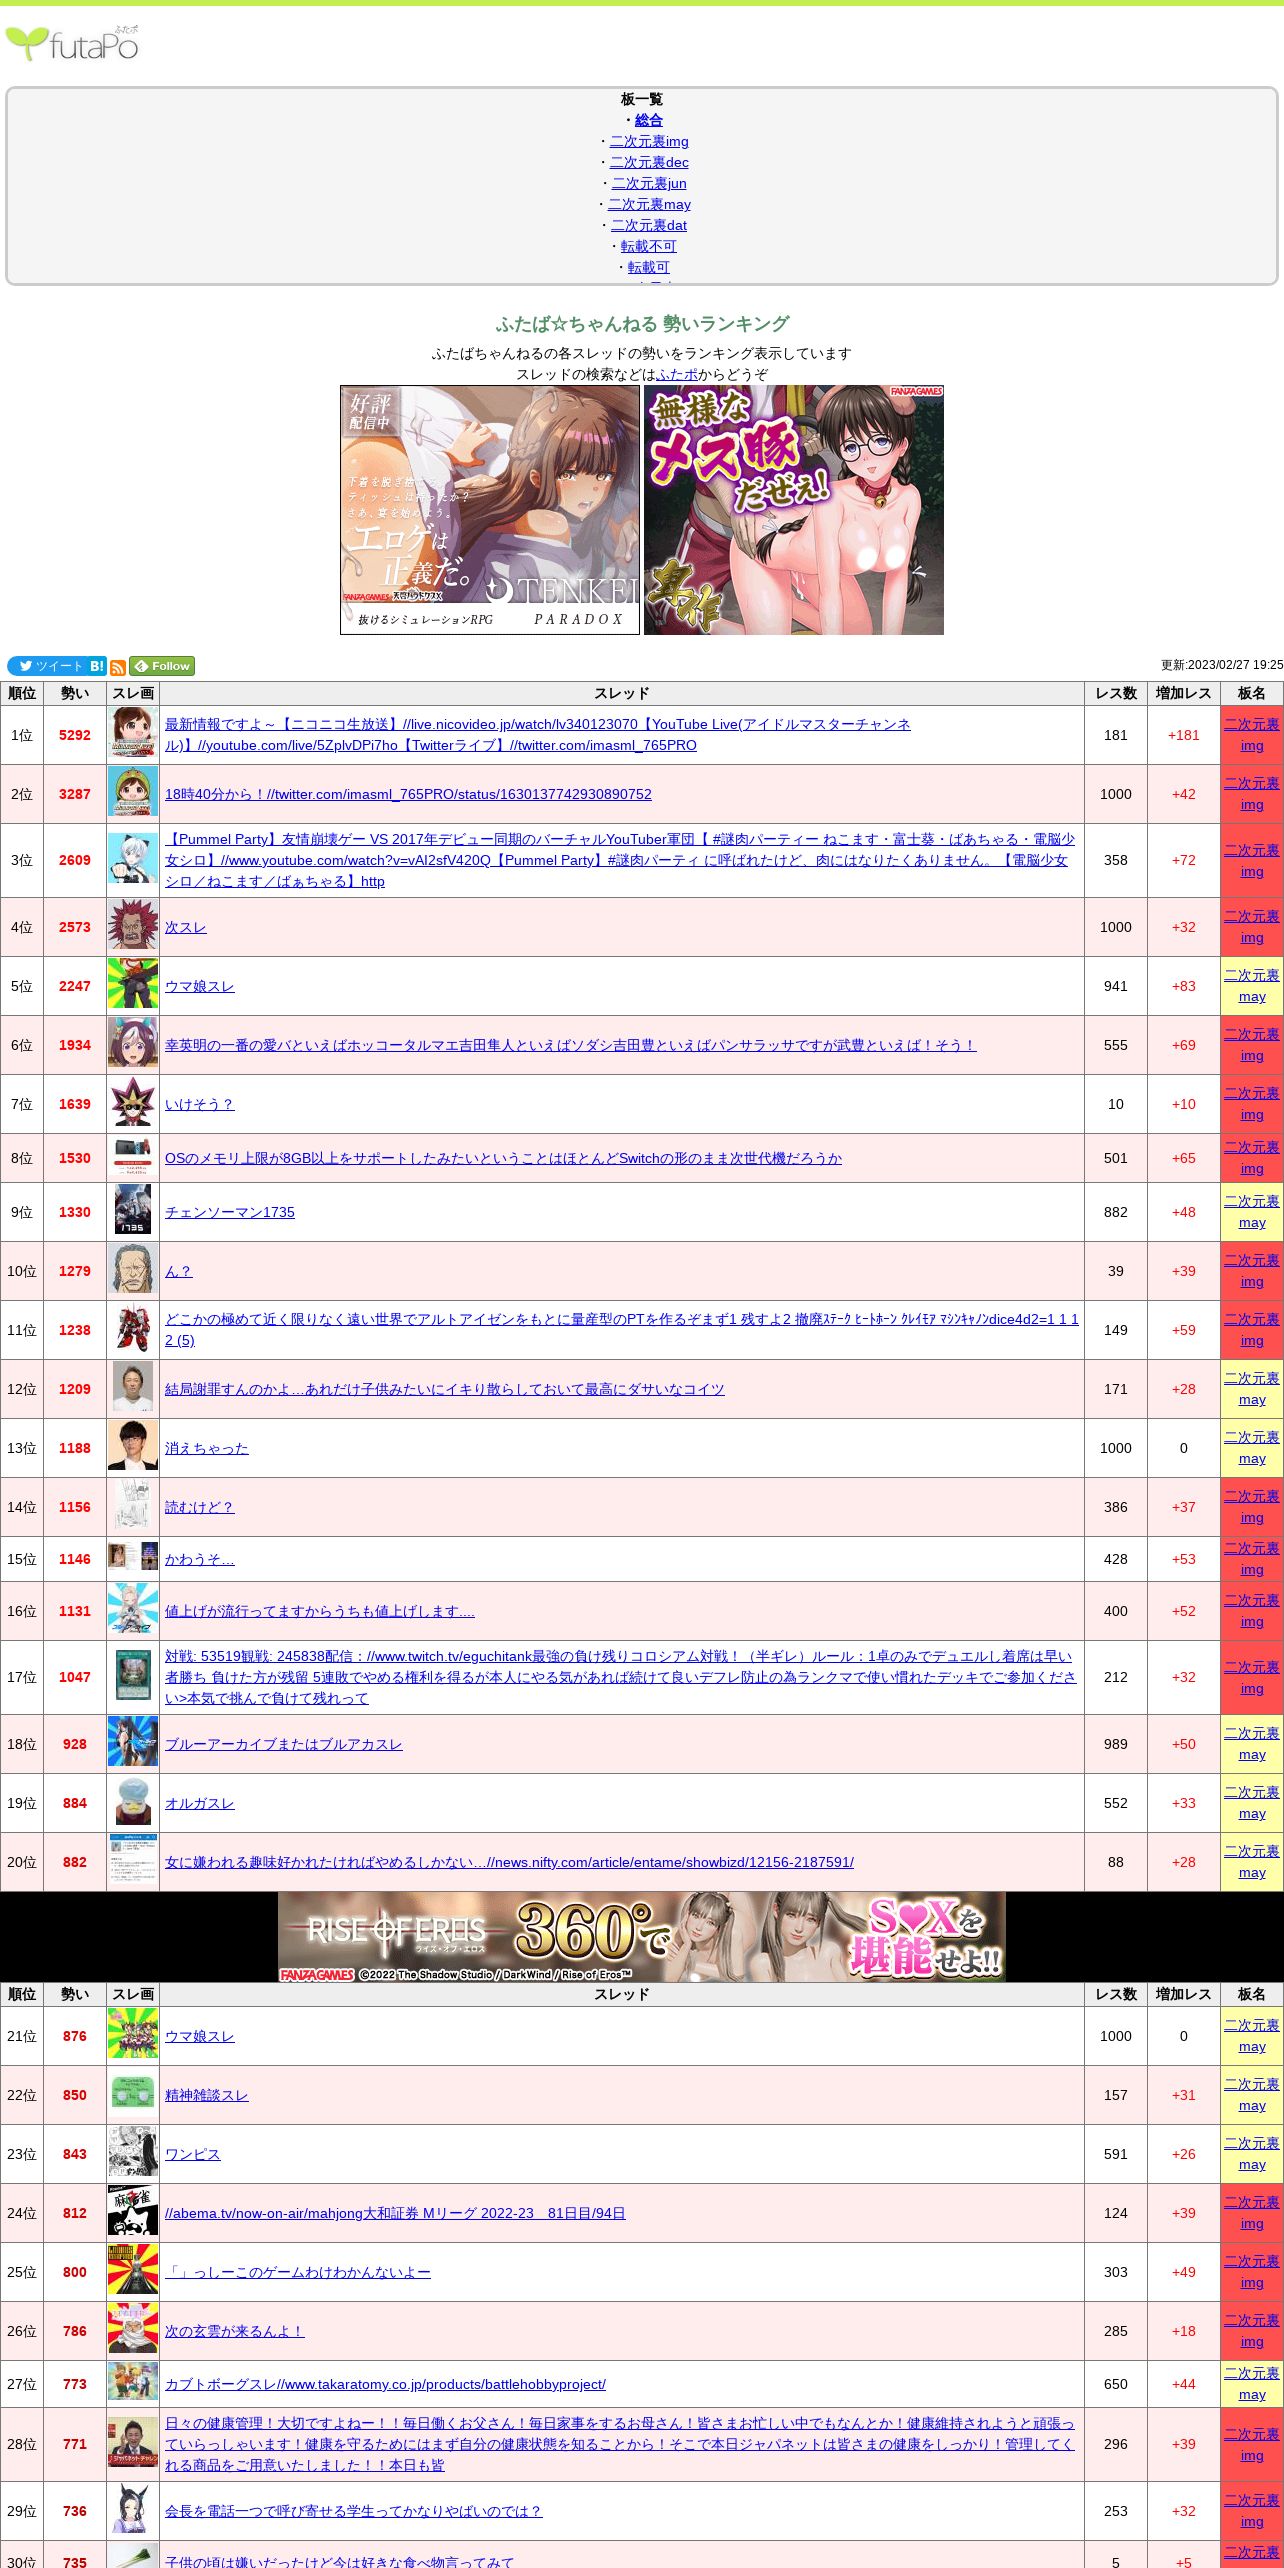Open the オルガスレ thread link
This screenshot has height=2568, width=1284.
point(200,1803)
